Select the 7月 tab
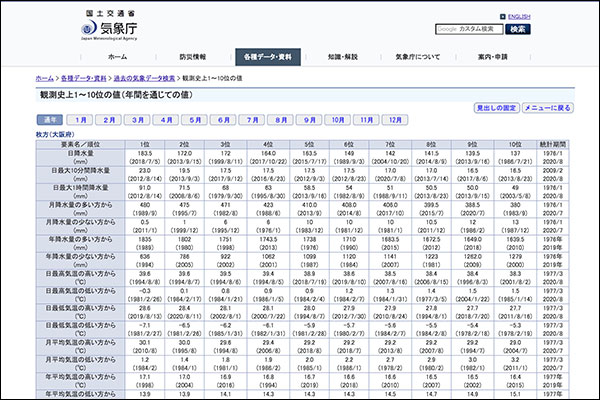Viewport: 600px width, 400px height. point(253,120)
